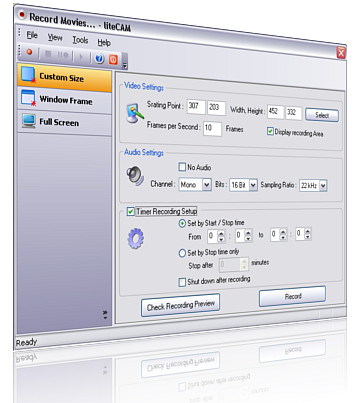
Task: Select Full Screen mode
Action: [65, 122]
